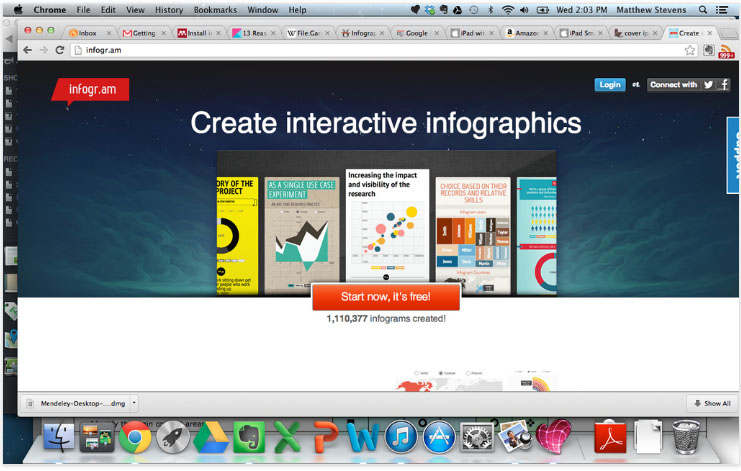Switch to the Gmail Getting tab

(x=144, y=33)
